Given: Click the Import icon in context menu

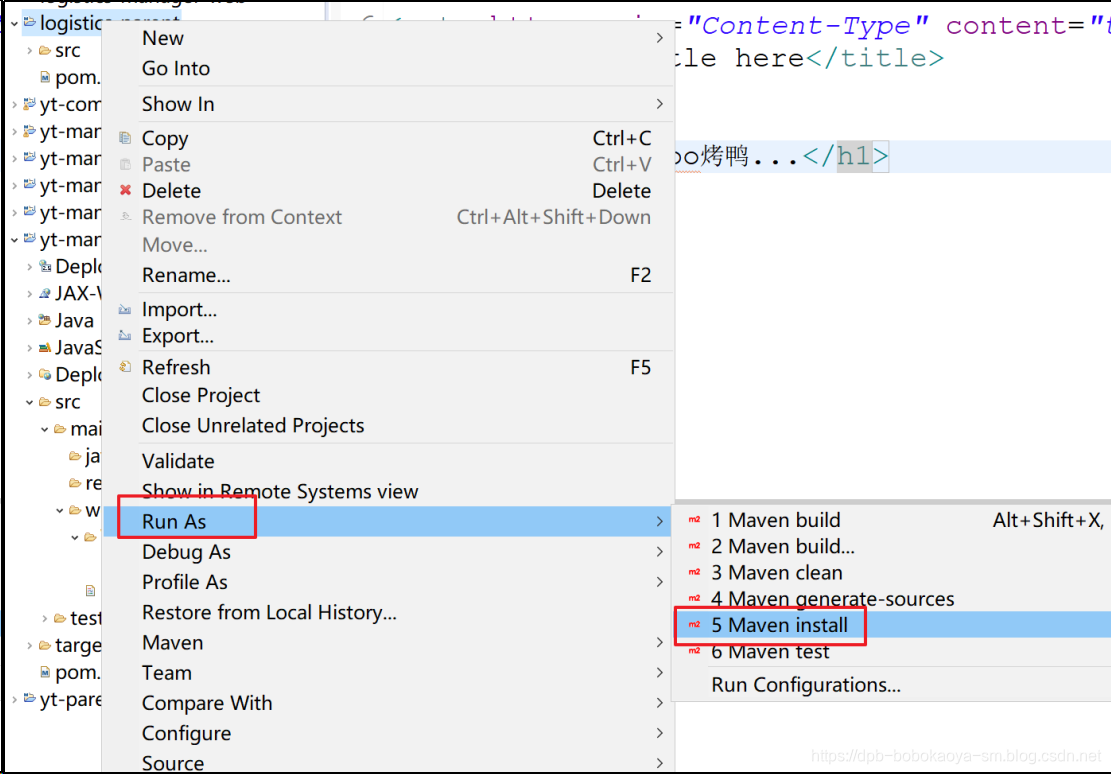Looking at the screenshot, I should pos(125,310).
